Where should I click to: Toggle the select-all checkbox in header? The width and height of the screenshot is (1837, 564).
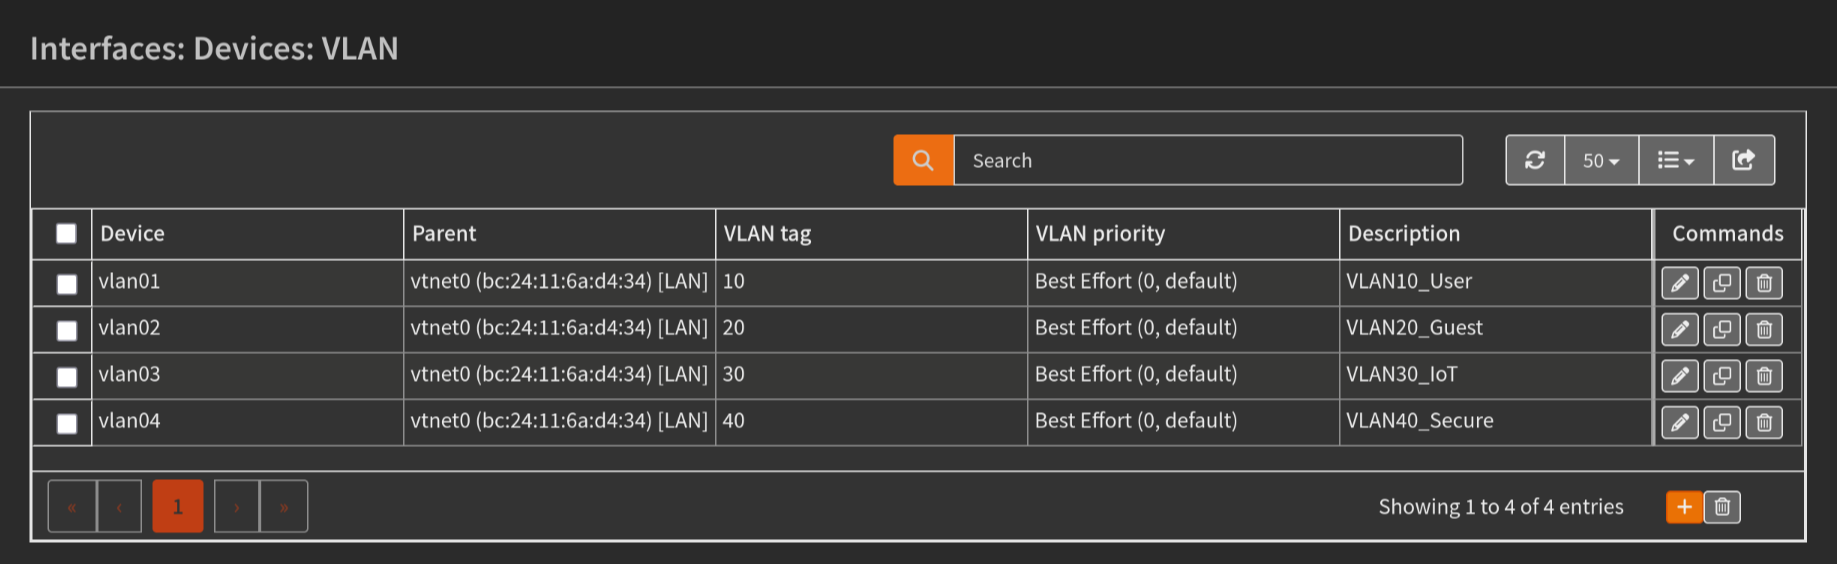[x=66, y=233]
